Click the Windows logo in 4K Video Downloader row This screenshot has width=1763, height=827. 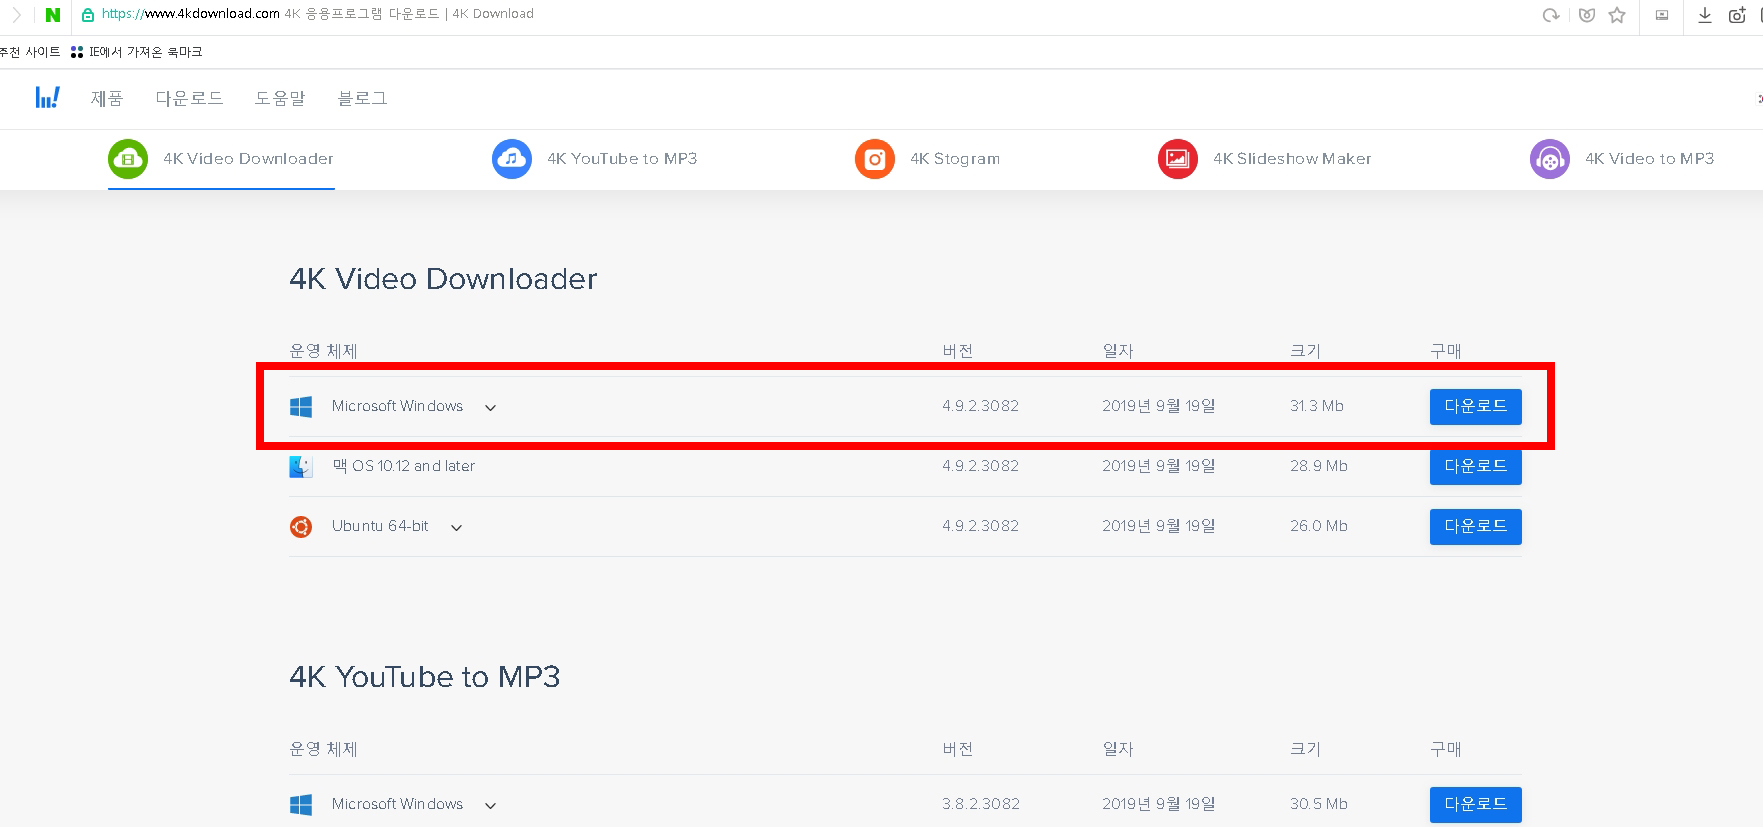[x=301, y=407]
